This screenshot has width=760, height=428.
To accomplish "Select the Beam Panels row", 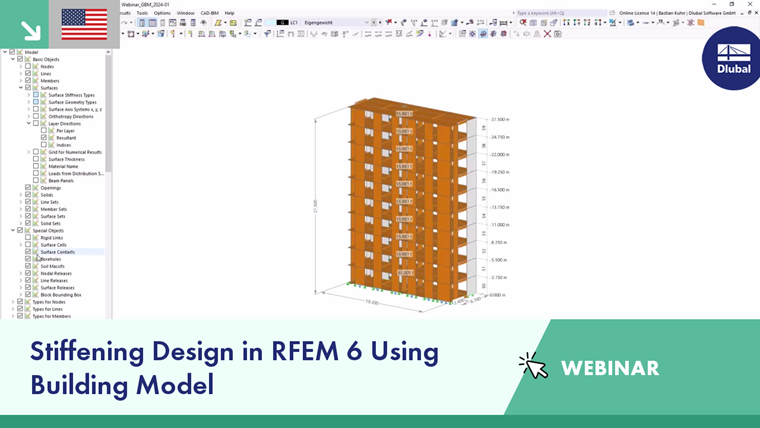I will click(x=61, y=180).
